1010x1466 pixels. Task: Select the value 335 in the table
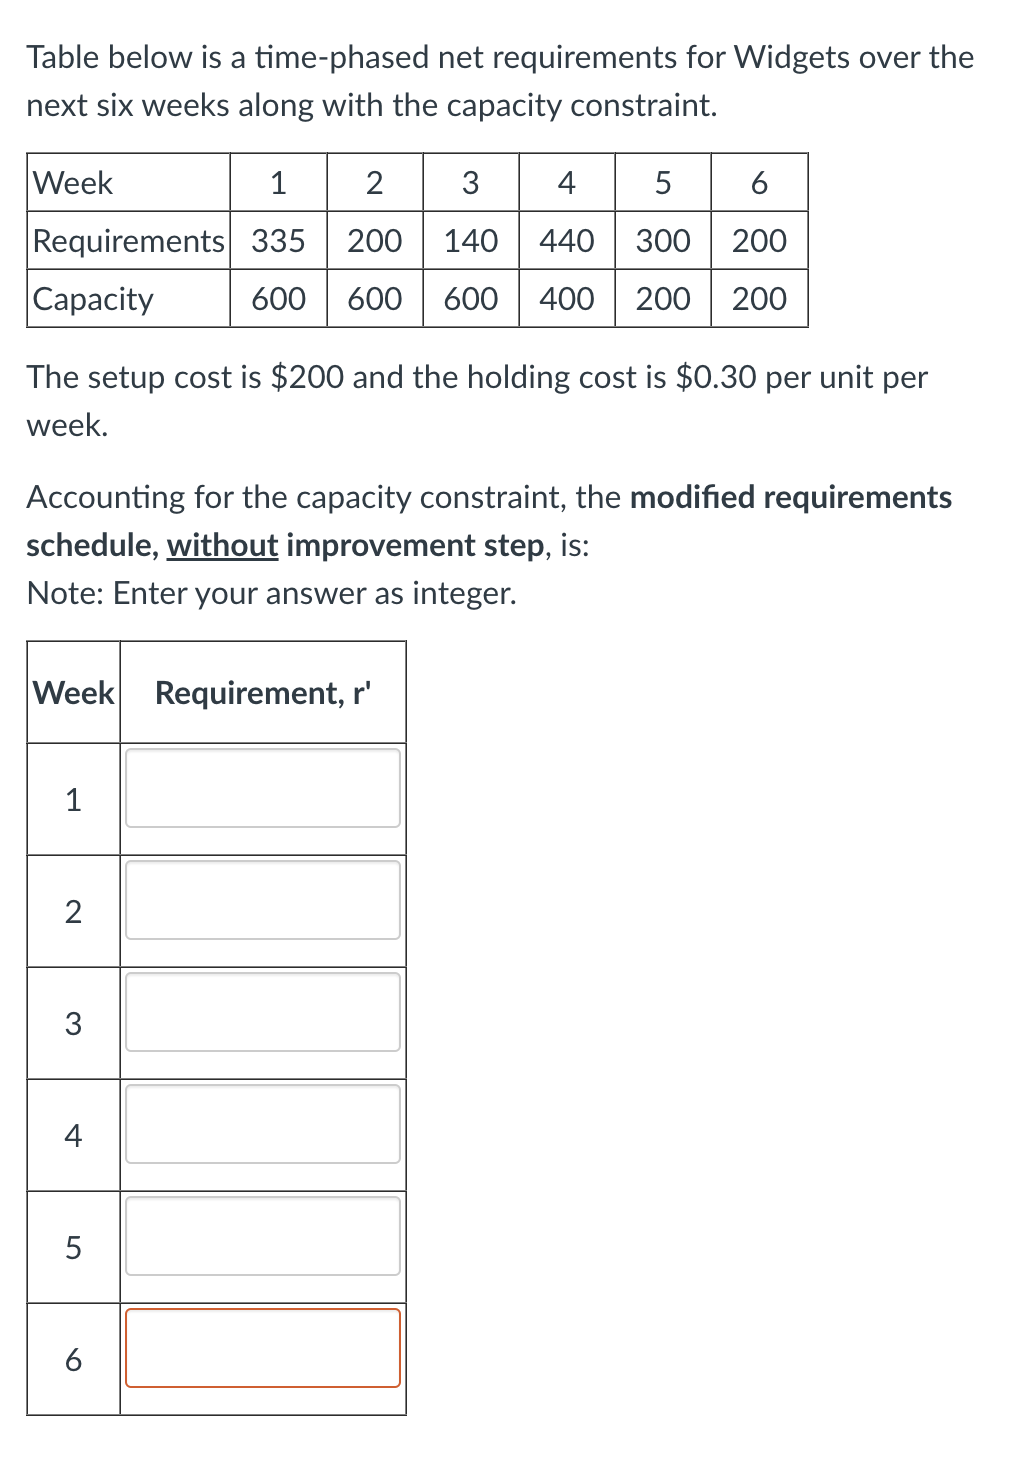278,240
